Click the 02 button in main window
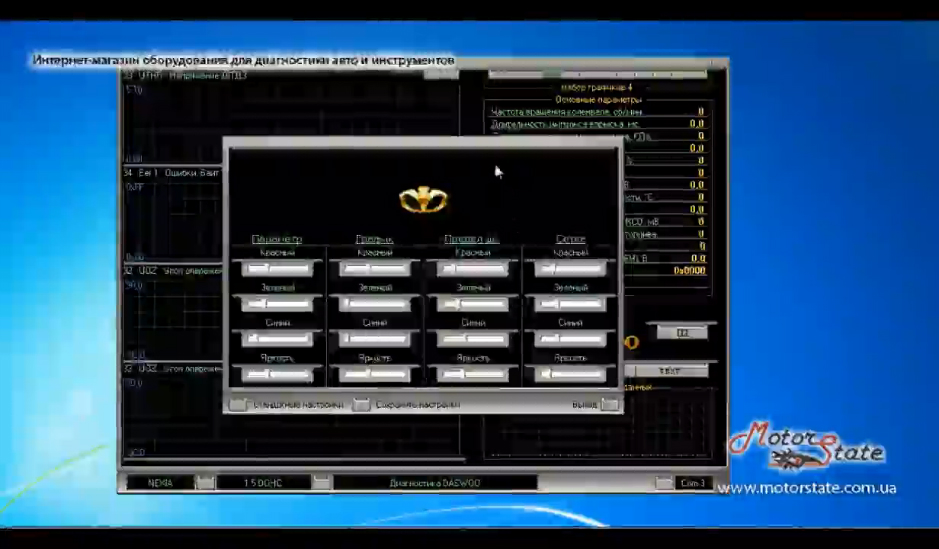Image resolution: width=939 pixels, height=549 pixels. (682, 333)
